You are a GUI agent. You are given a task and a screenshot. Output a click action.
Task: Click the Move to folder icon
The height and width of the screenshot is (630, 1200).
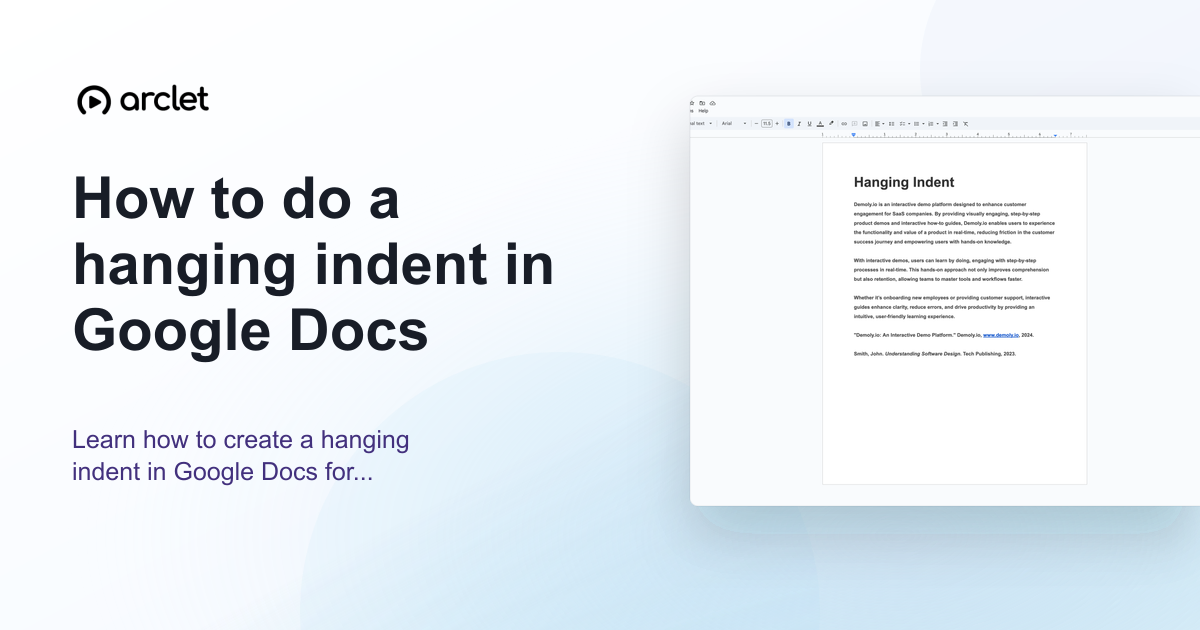click(x=702, y=103)
